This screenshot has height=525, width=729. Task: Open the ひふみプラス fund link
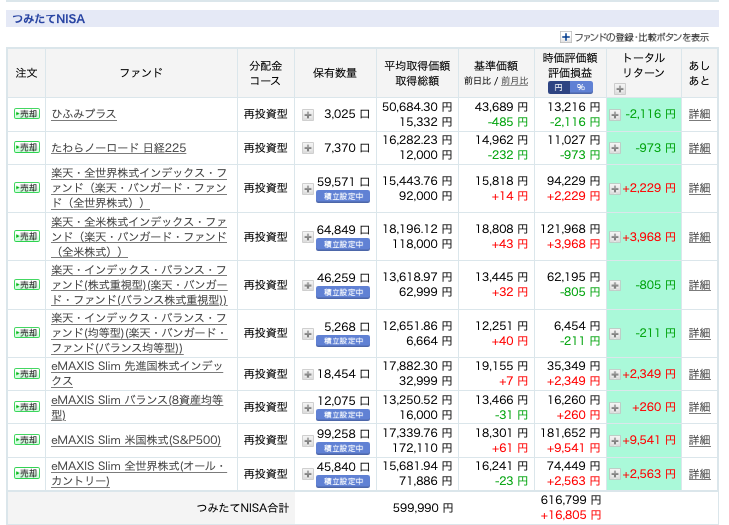point(84,114)
